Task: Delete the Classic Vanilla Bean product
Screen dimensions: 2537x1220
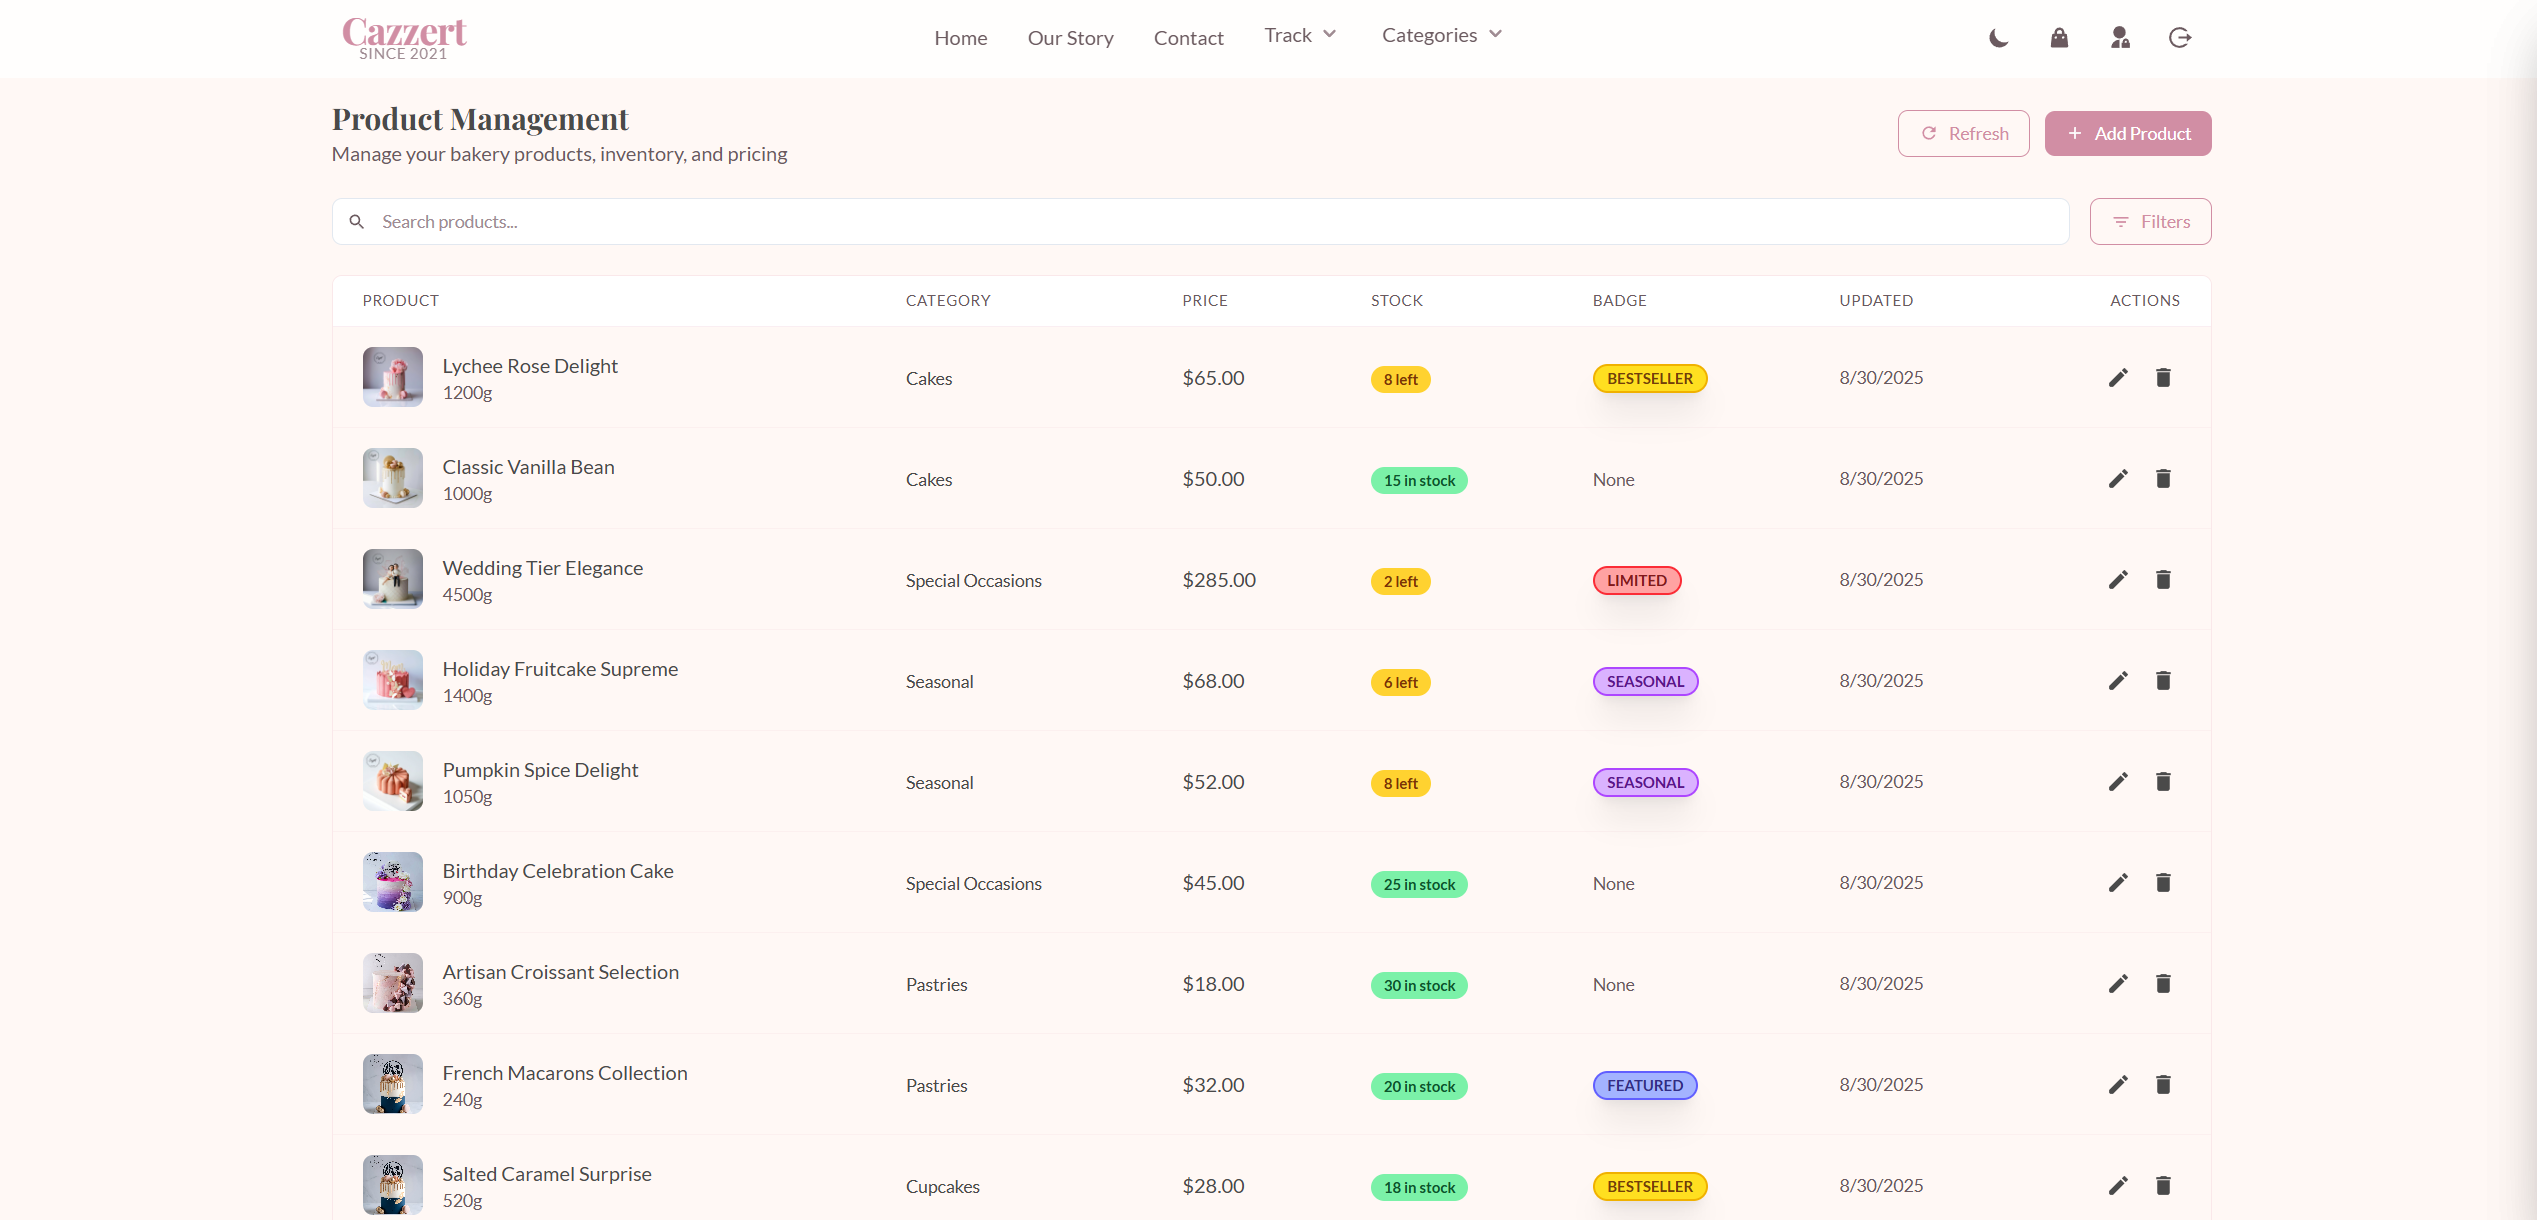Action: 2163,479
